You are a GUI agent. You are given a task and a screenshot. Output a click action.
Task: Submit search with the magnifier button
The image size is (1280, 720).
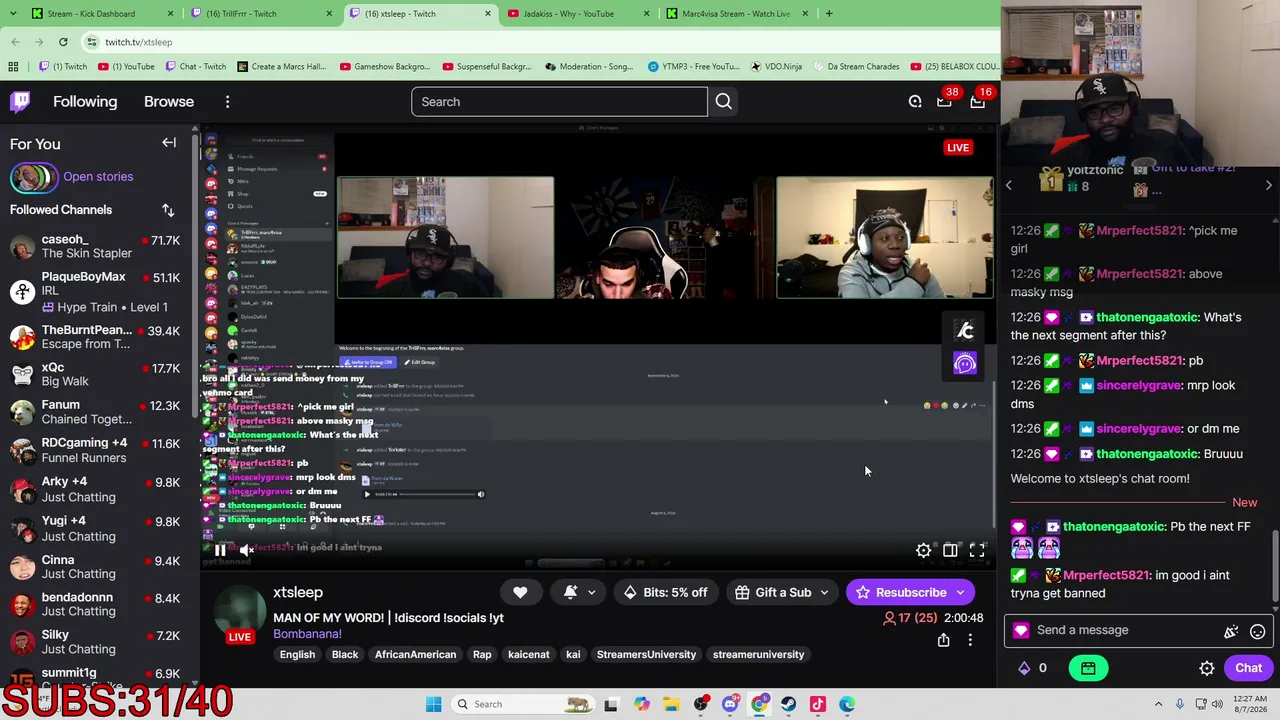(723, 101)
